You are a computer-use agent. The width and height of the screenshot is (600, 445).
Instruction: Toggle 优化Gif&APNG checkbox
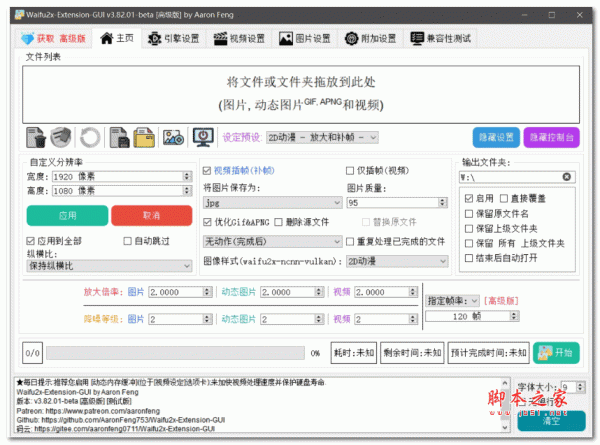(x=207, y=222)
